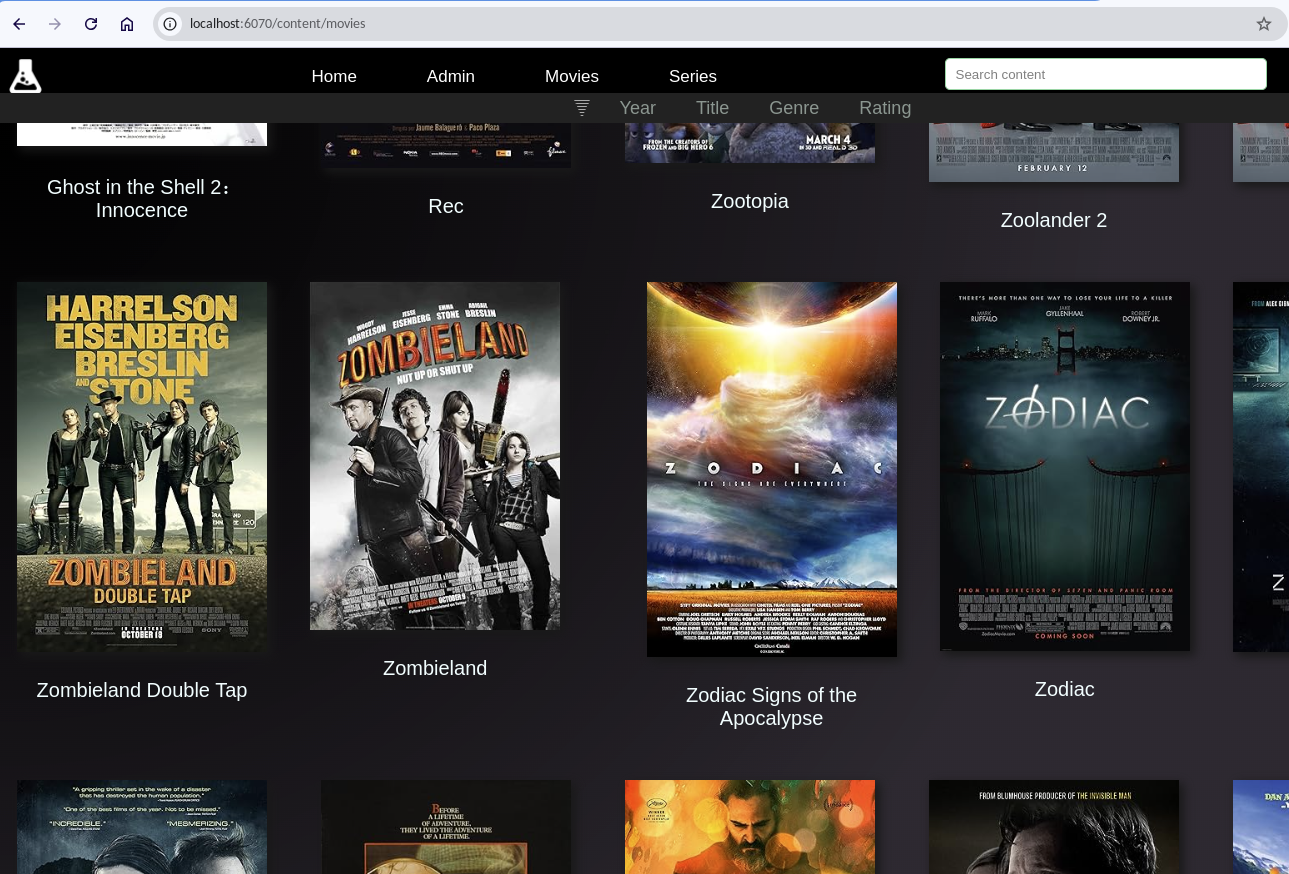Sort movies by Rating
Image resolution: width=1289 pixels, height=874 pixels.
pyautogui.click(x=884, y=108)
